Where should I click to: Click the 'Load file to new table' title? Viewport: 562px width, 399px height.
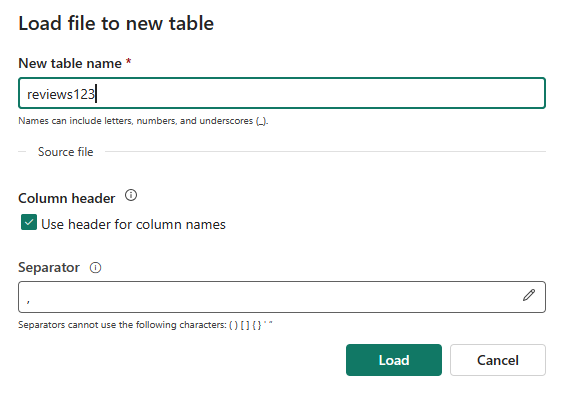[x=116, y=23]
